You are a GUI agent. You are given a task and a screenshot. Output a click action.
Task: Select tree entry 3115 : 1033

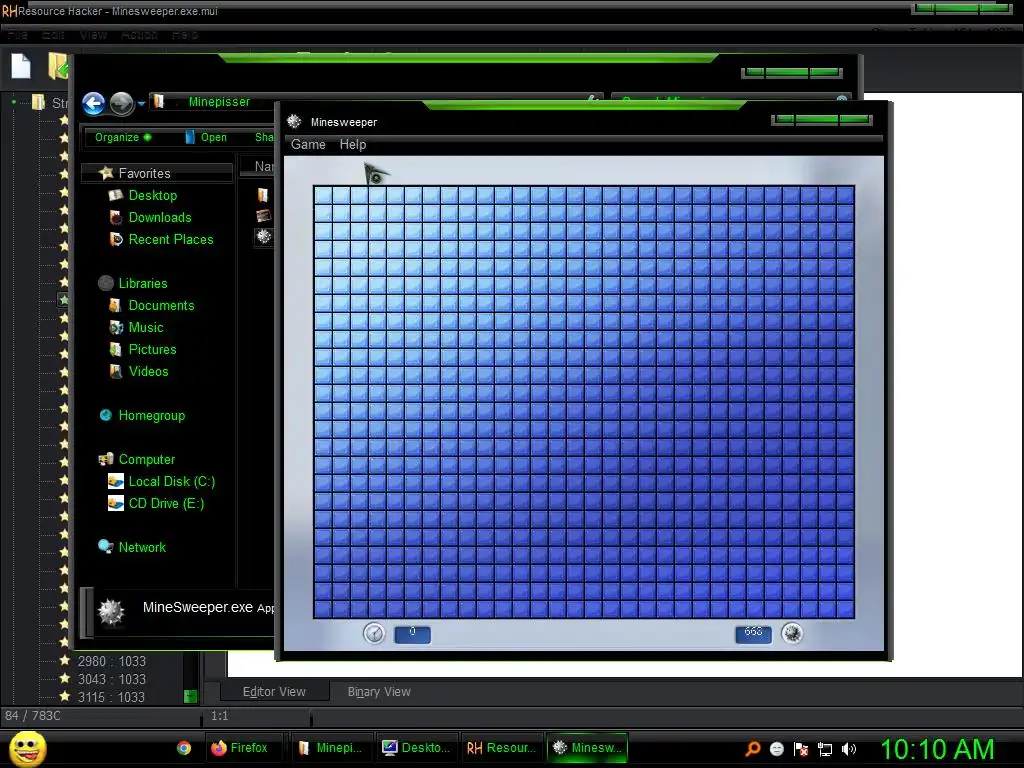point(111,697)
